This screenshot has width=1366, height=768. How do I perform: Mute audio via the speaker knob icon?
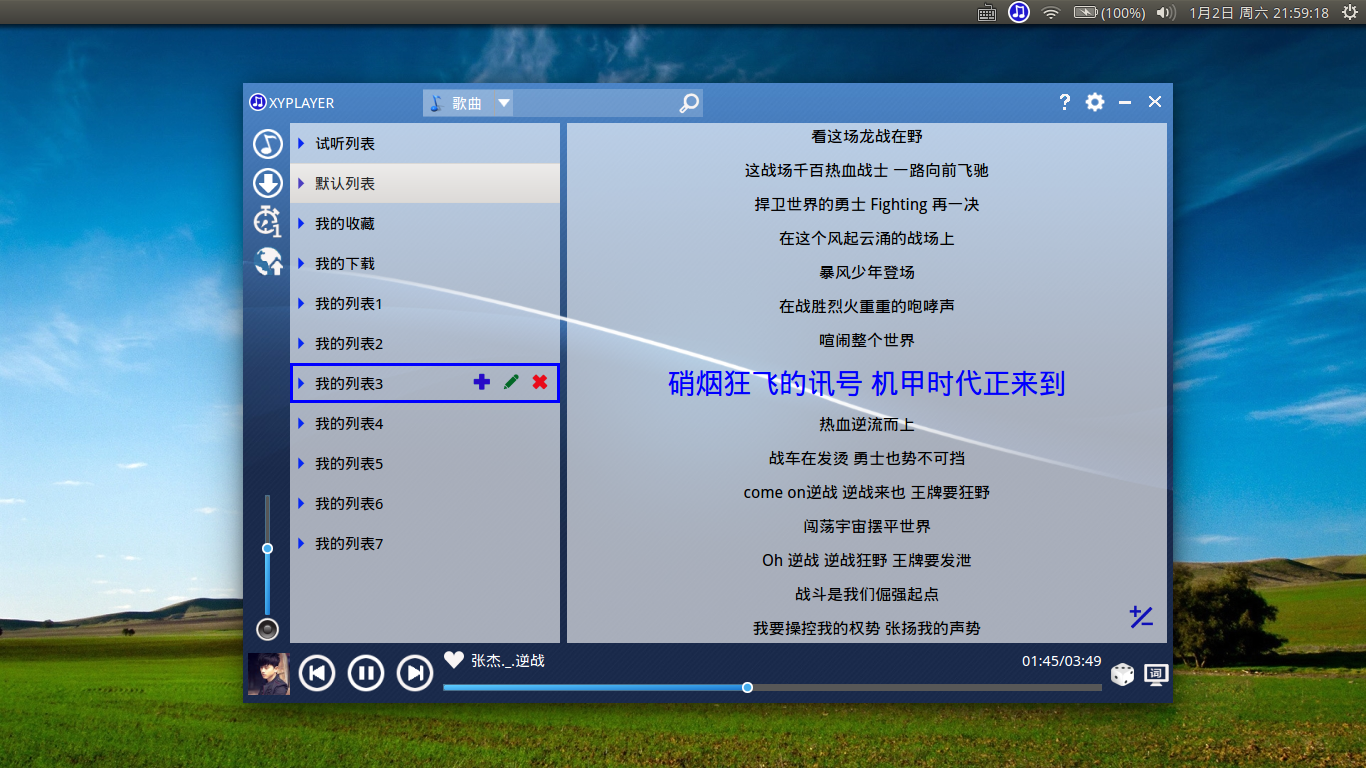pyautogui.click(x=267, y=629)
